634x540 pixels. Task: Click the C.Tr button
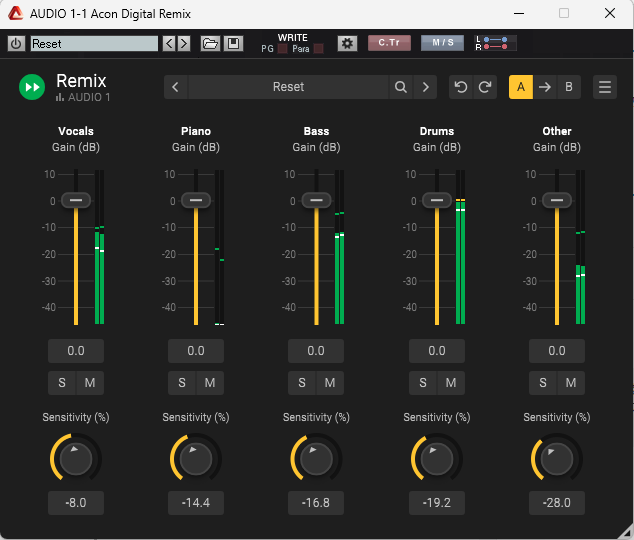tap(389, 43)
